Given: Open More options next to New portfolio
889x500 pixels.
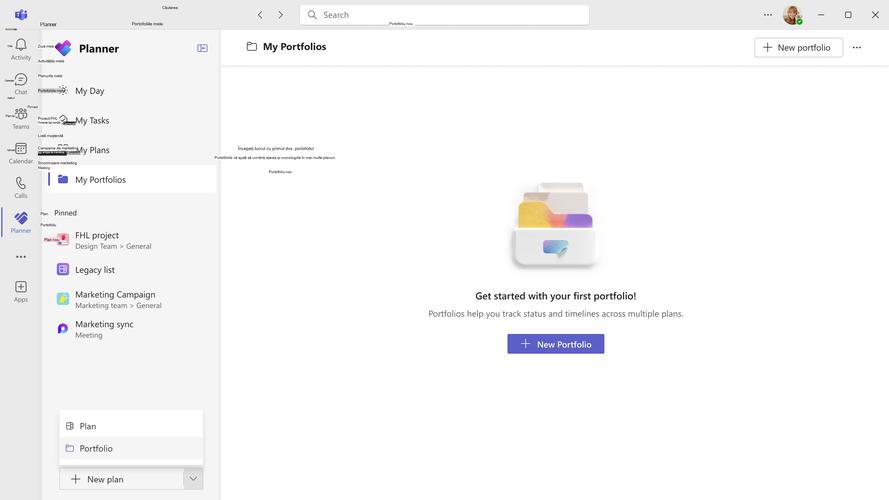Looking at the screenshot, I should [856, 47].
